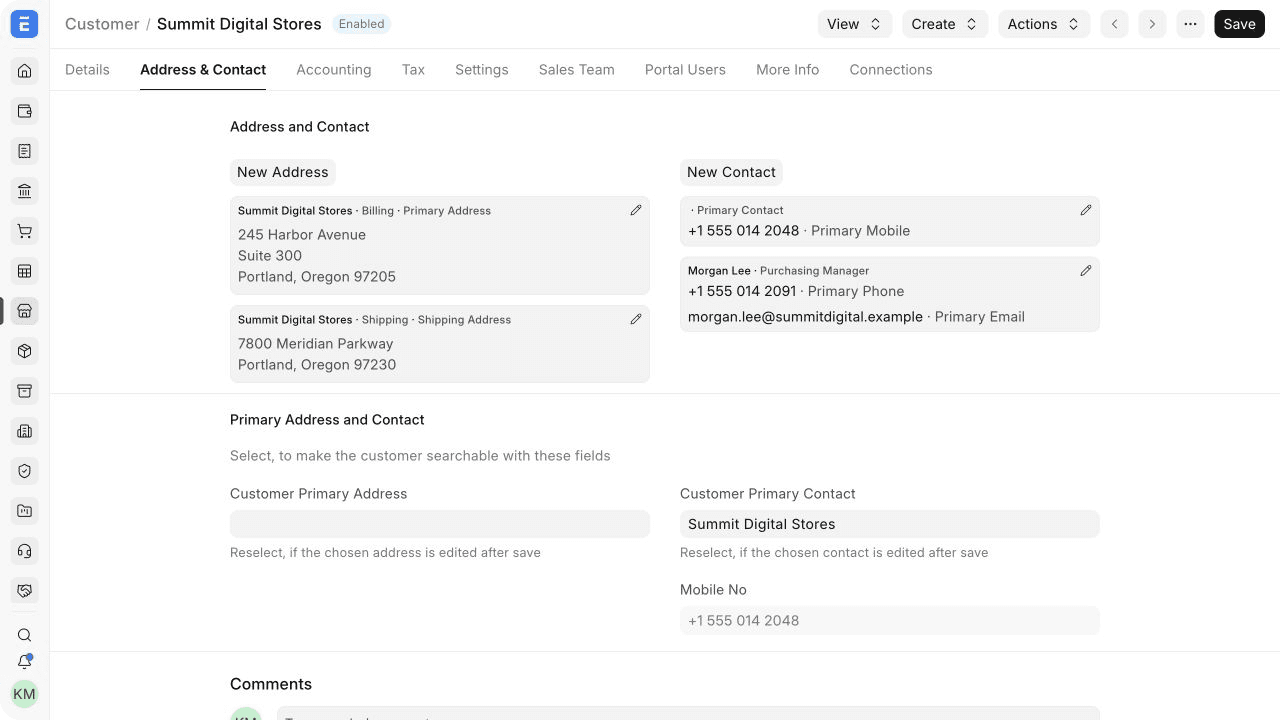Edit the Morgan Lee contact card
This screenshot has height=720, width=1280.
click(1086, 270)
